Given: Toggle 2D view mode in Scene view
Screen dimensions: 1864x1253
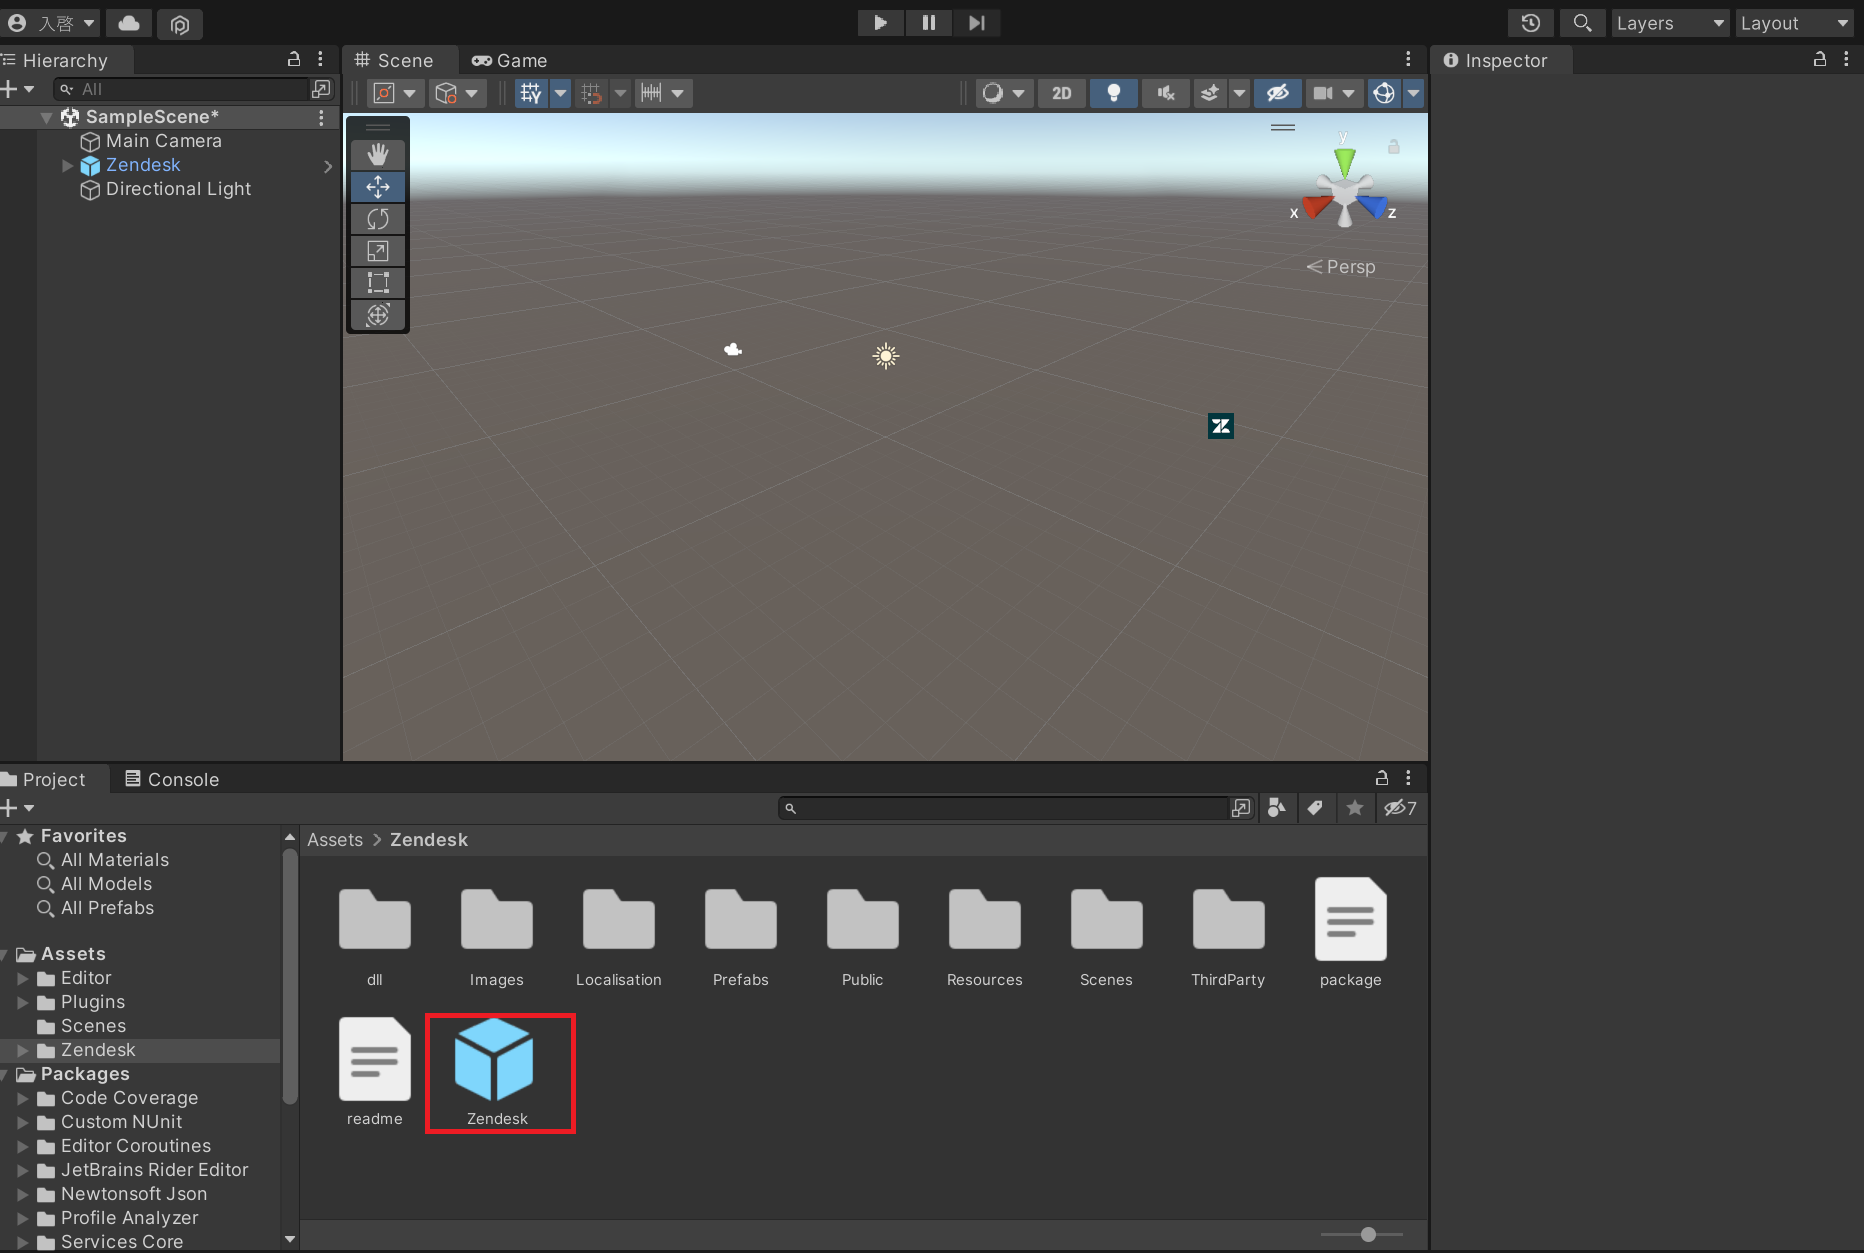Looking at the screenshot, I should [1061, 93].
